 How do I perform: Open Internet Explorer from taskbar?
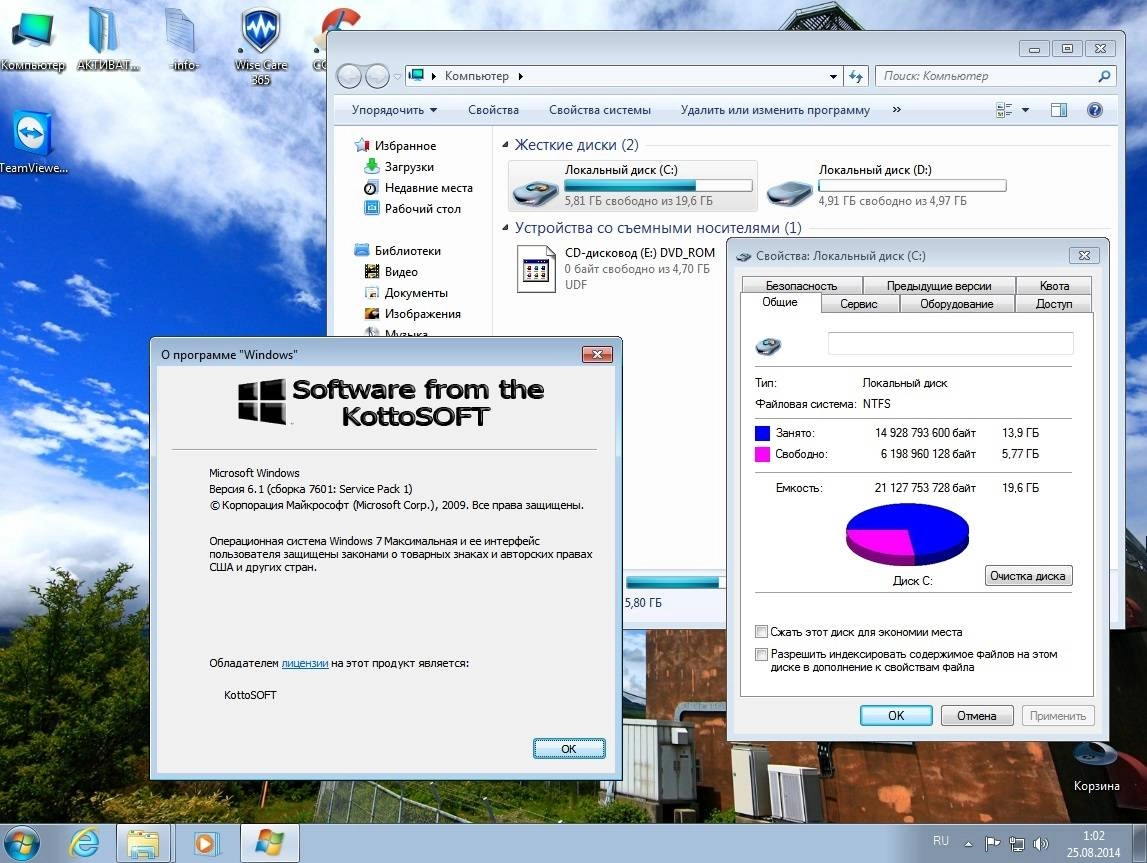(x=84, y=844)
